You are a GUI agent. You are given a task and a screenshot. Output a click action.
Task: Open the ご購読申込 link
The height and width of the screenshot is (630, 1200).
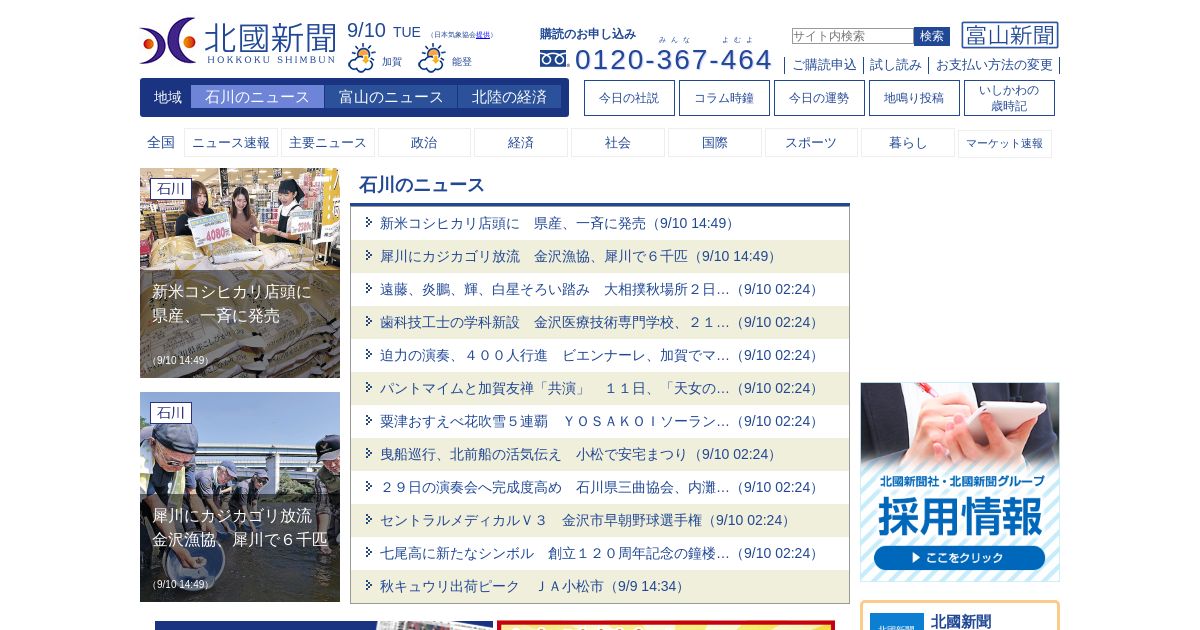click(824, 65)
